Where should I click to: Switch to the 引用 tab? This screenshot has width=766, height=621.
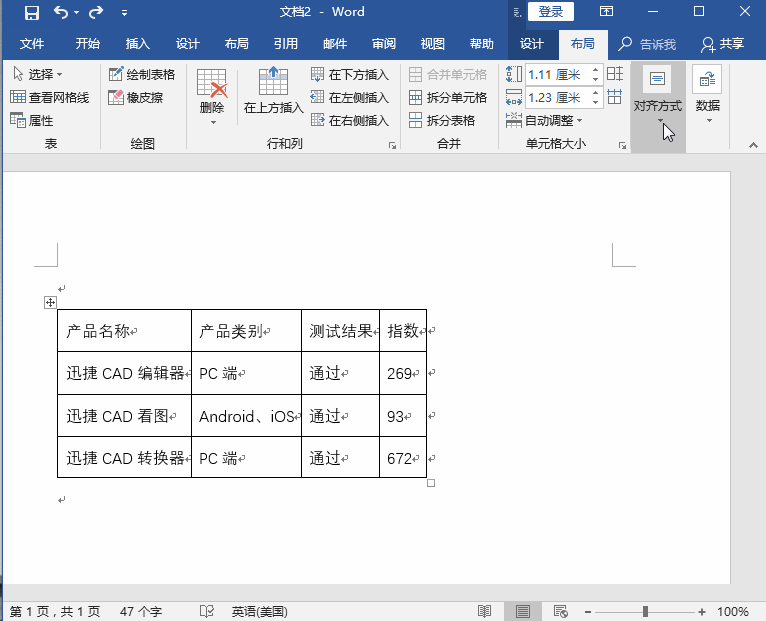click(286, 44)
